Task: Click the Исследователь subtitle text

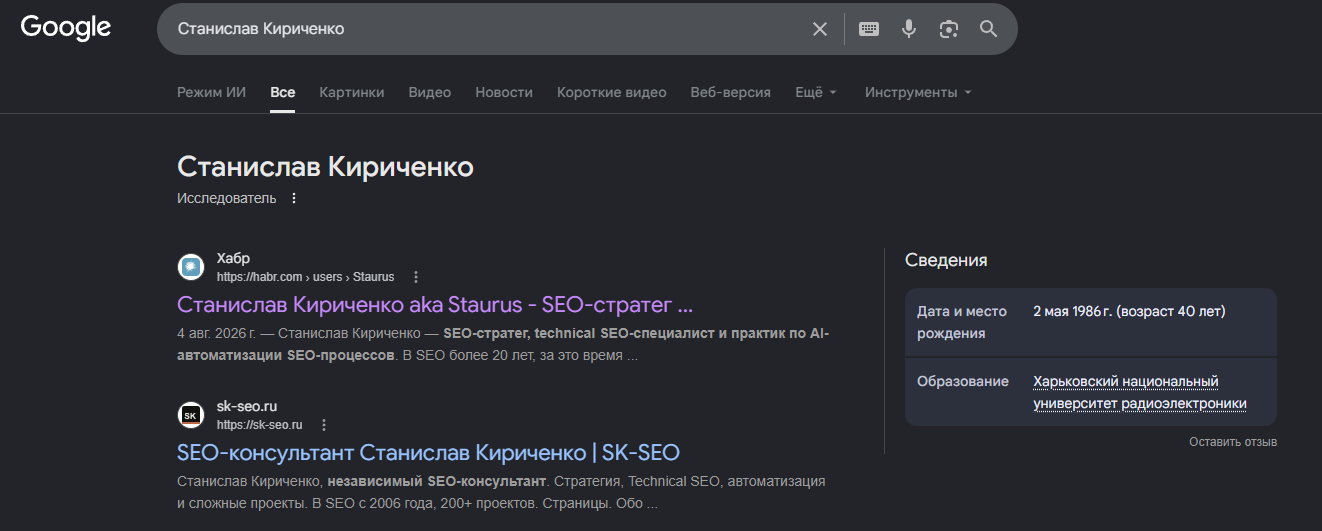Action: coord(227,198)
